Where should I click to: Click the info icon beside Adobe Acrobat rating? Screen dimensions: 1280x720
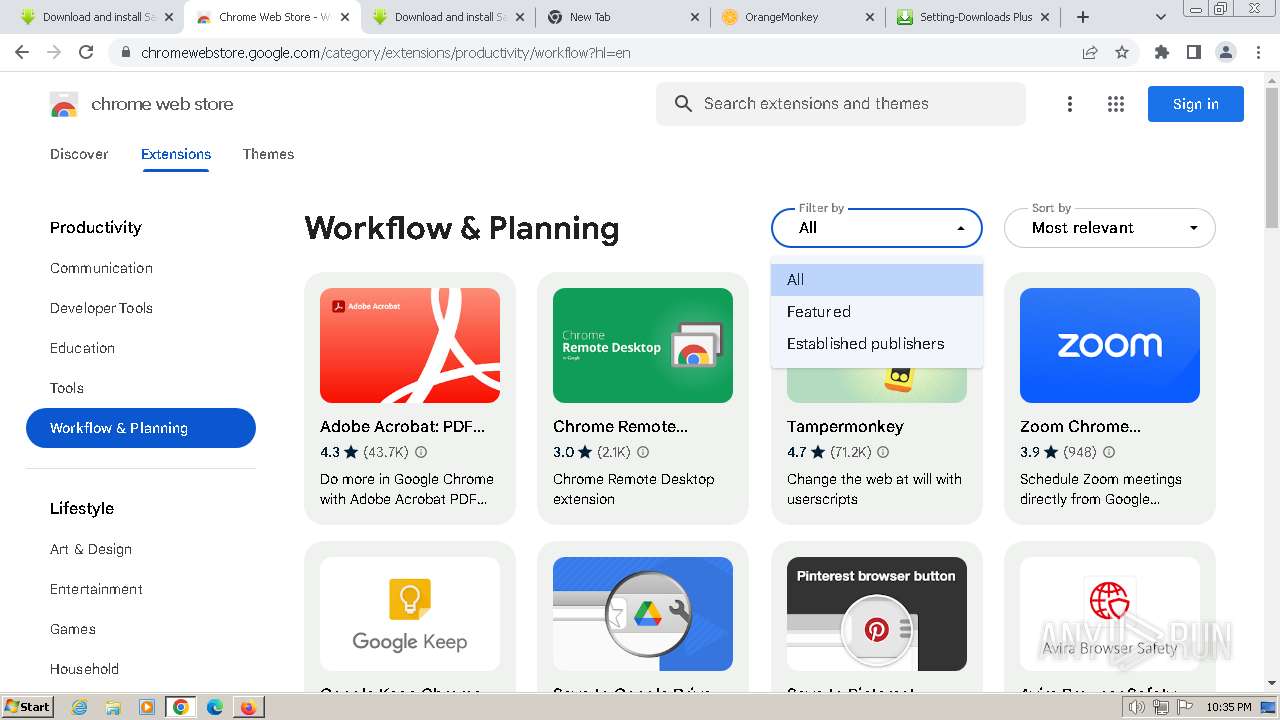421,452
